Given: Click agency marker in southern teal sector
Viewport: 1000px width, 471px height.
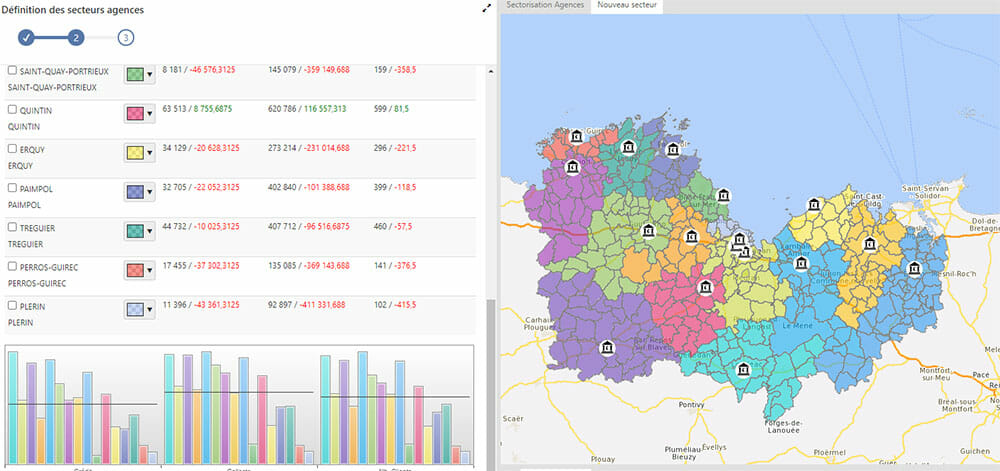Looking at the screenshot, I should point(742,369).
